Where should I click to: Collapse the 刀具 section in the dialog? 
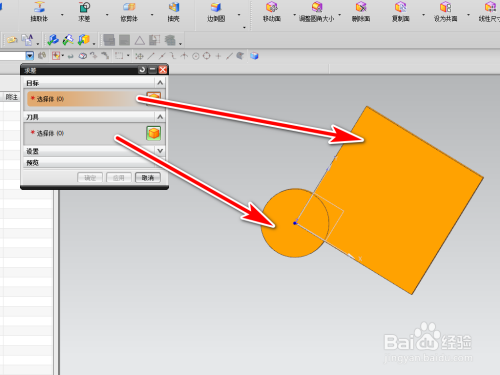click(x=160, y=117)
